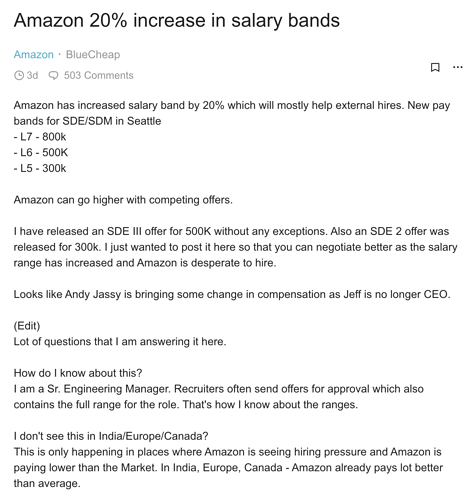Click the L7 - 800k list line
Viewport: 474px width, 500px height.
[x=40, y=137]
